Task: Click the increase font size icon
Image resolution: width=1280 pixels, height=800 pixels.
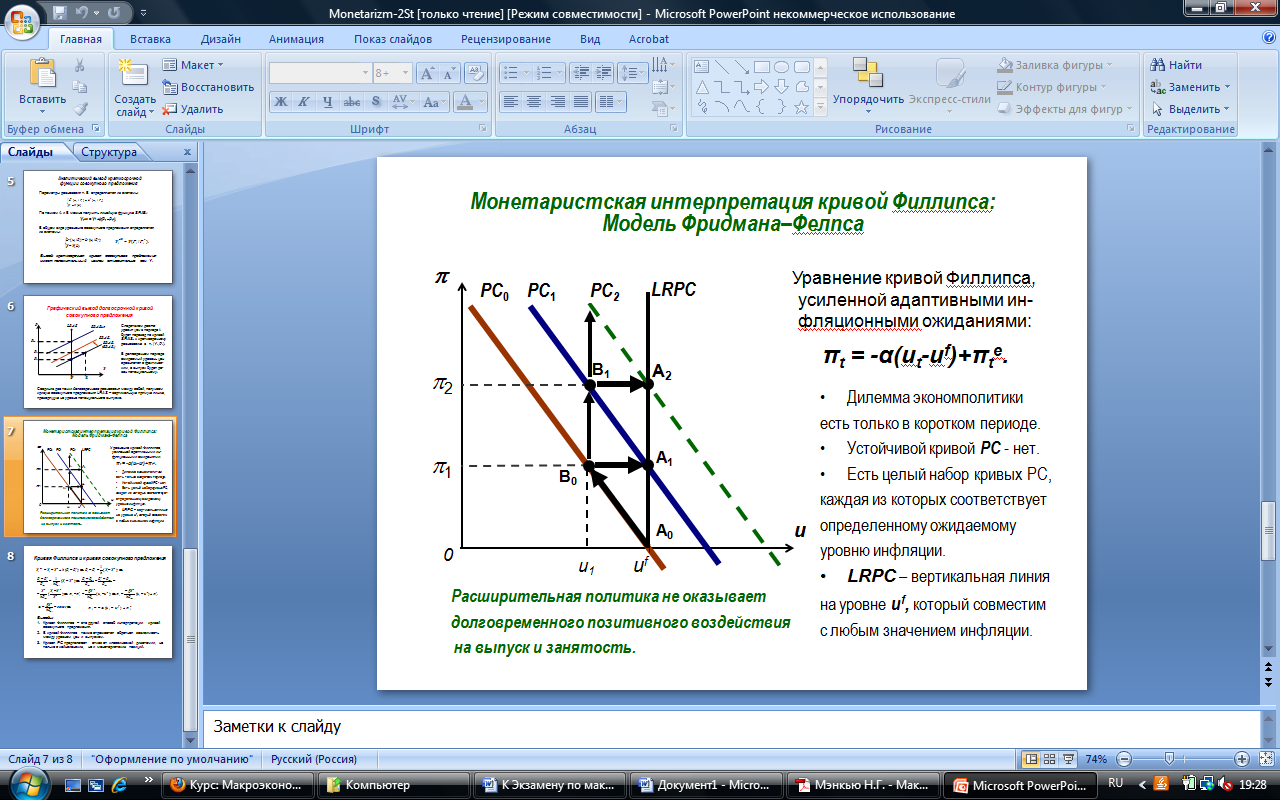Action: (426, 73)
